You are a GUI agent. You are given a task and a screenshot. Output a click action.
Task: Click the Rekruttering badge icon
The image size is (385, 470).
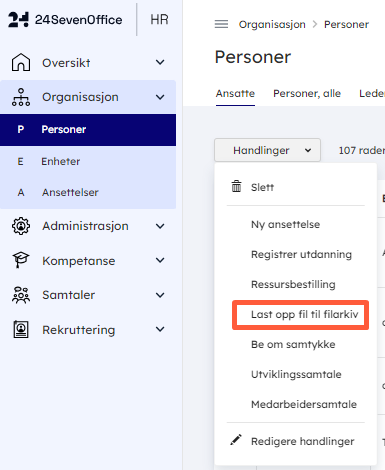21,330
